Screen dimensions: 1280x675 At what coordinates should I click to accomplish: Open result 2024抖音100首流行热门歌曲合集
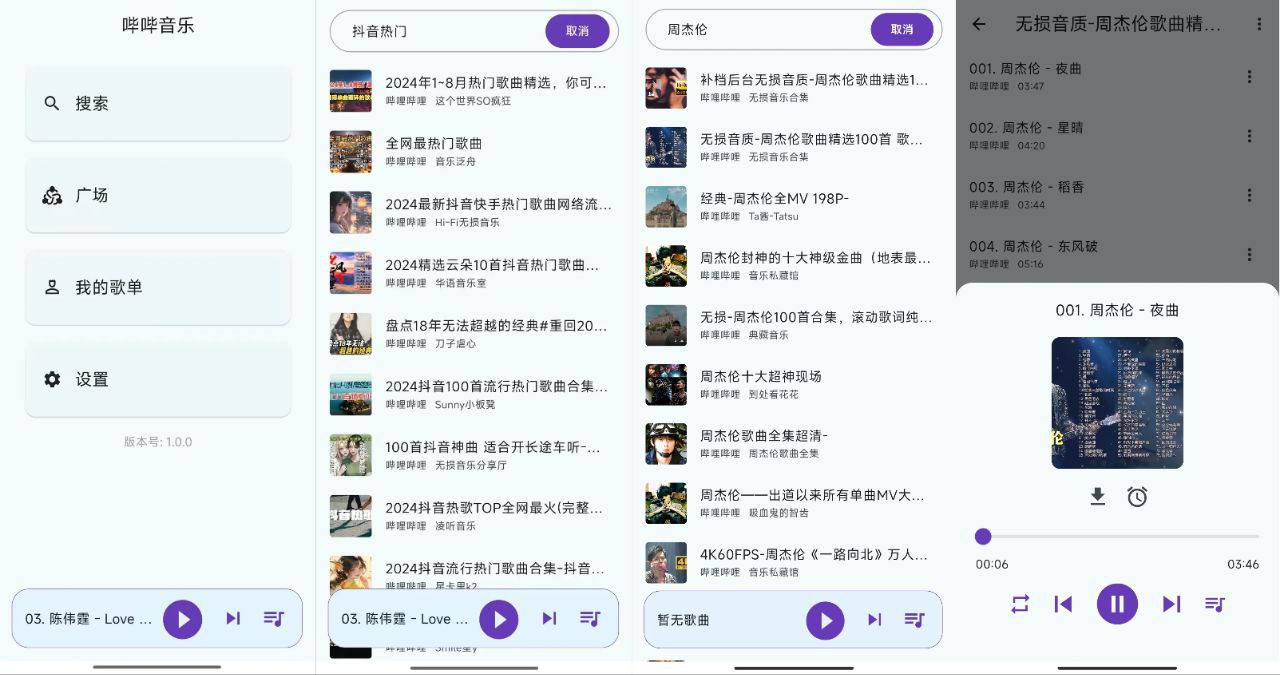474,394
